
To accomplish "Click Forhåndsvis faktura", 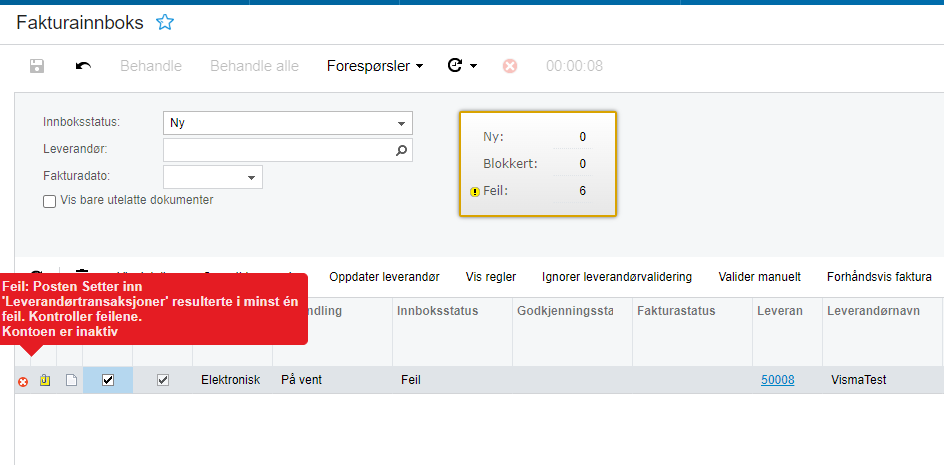I will (x=880, y=277).
